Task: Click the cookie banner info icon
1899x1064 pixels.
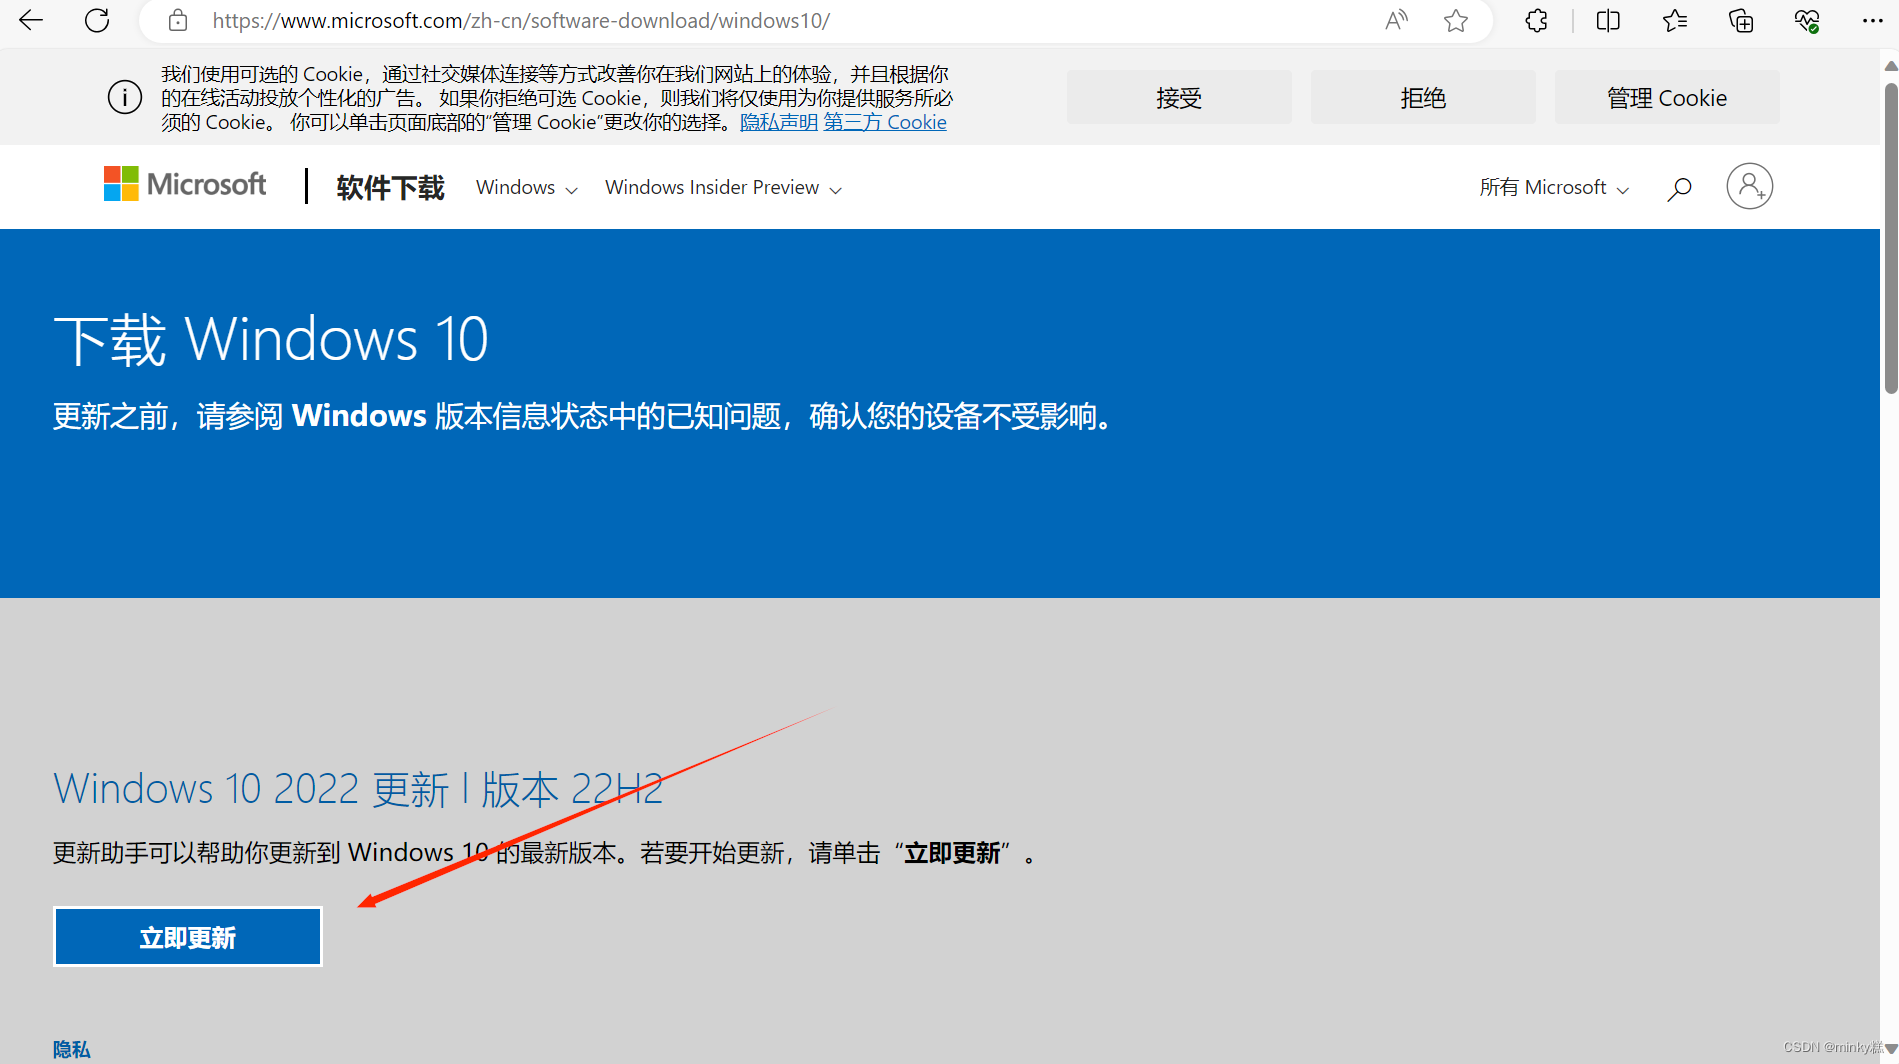Action: (125, 97)
